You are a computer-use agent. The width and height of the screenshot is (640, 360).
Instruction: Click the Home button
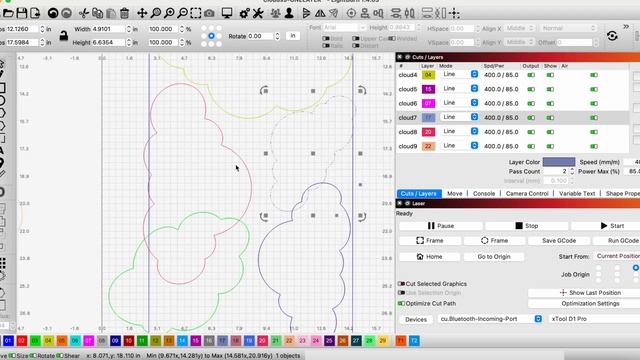(429, 257)
